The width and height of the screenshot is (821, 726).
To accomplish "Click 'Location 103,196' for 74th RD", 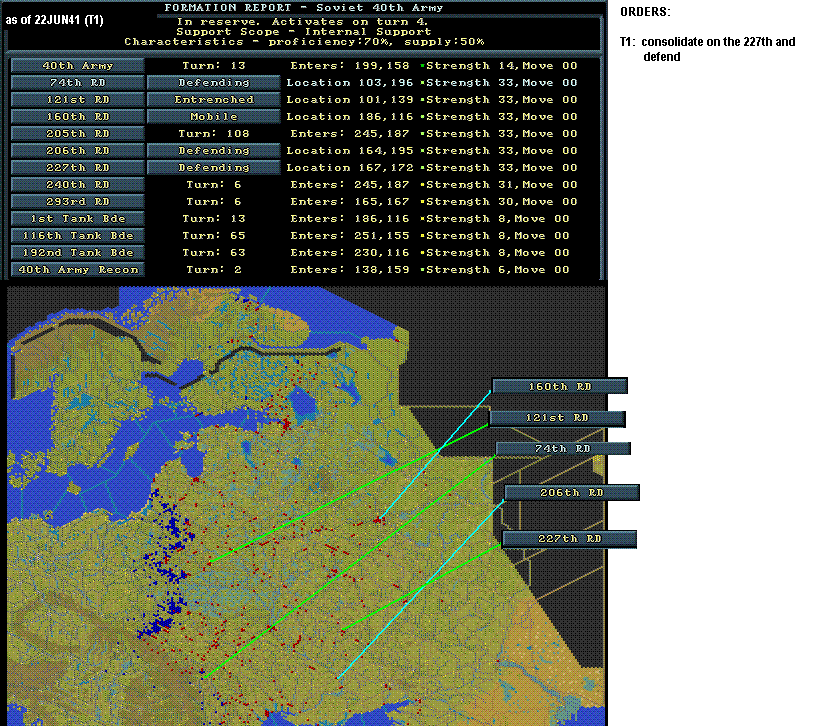I will (x=350, y=83).
